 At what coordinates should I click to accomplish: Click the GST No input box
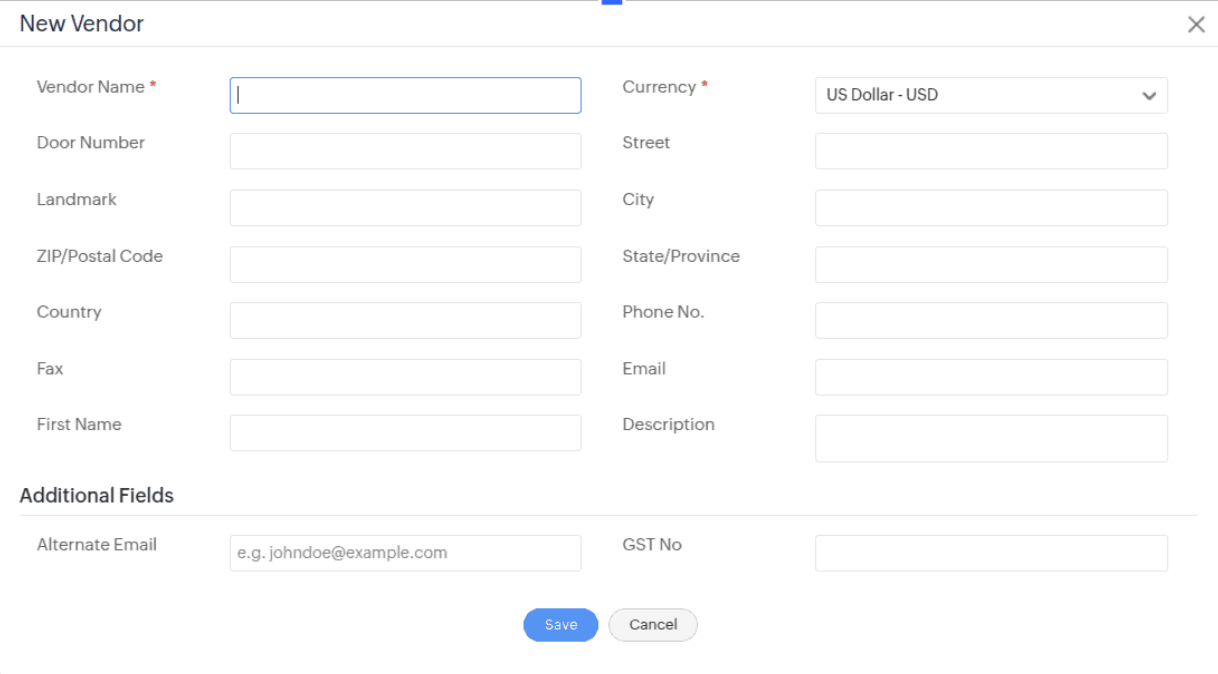click(x=991, y=553)
